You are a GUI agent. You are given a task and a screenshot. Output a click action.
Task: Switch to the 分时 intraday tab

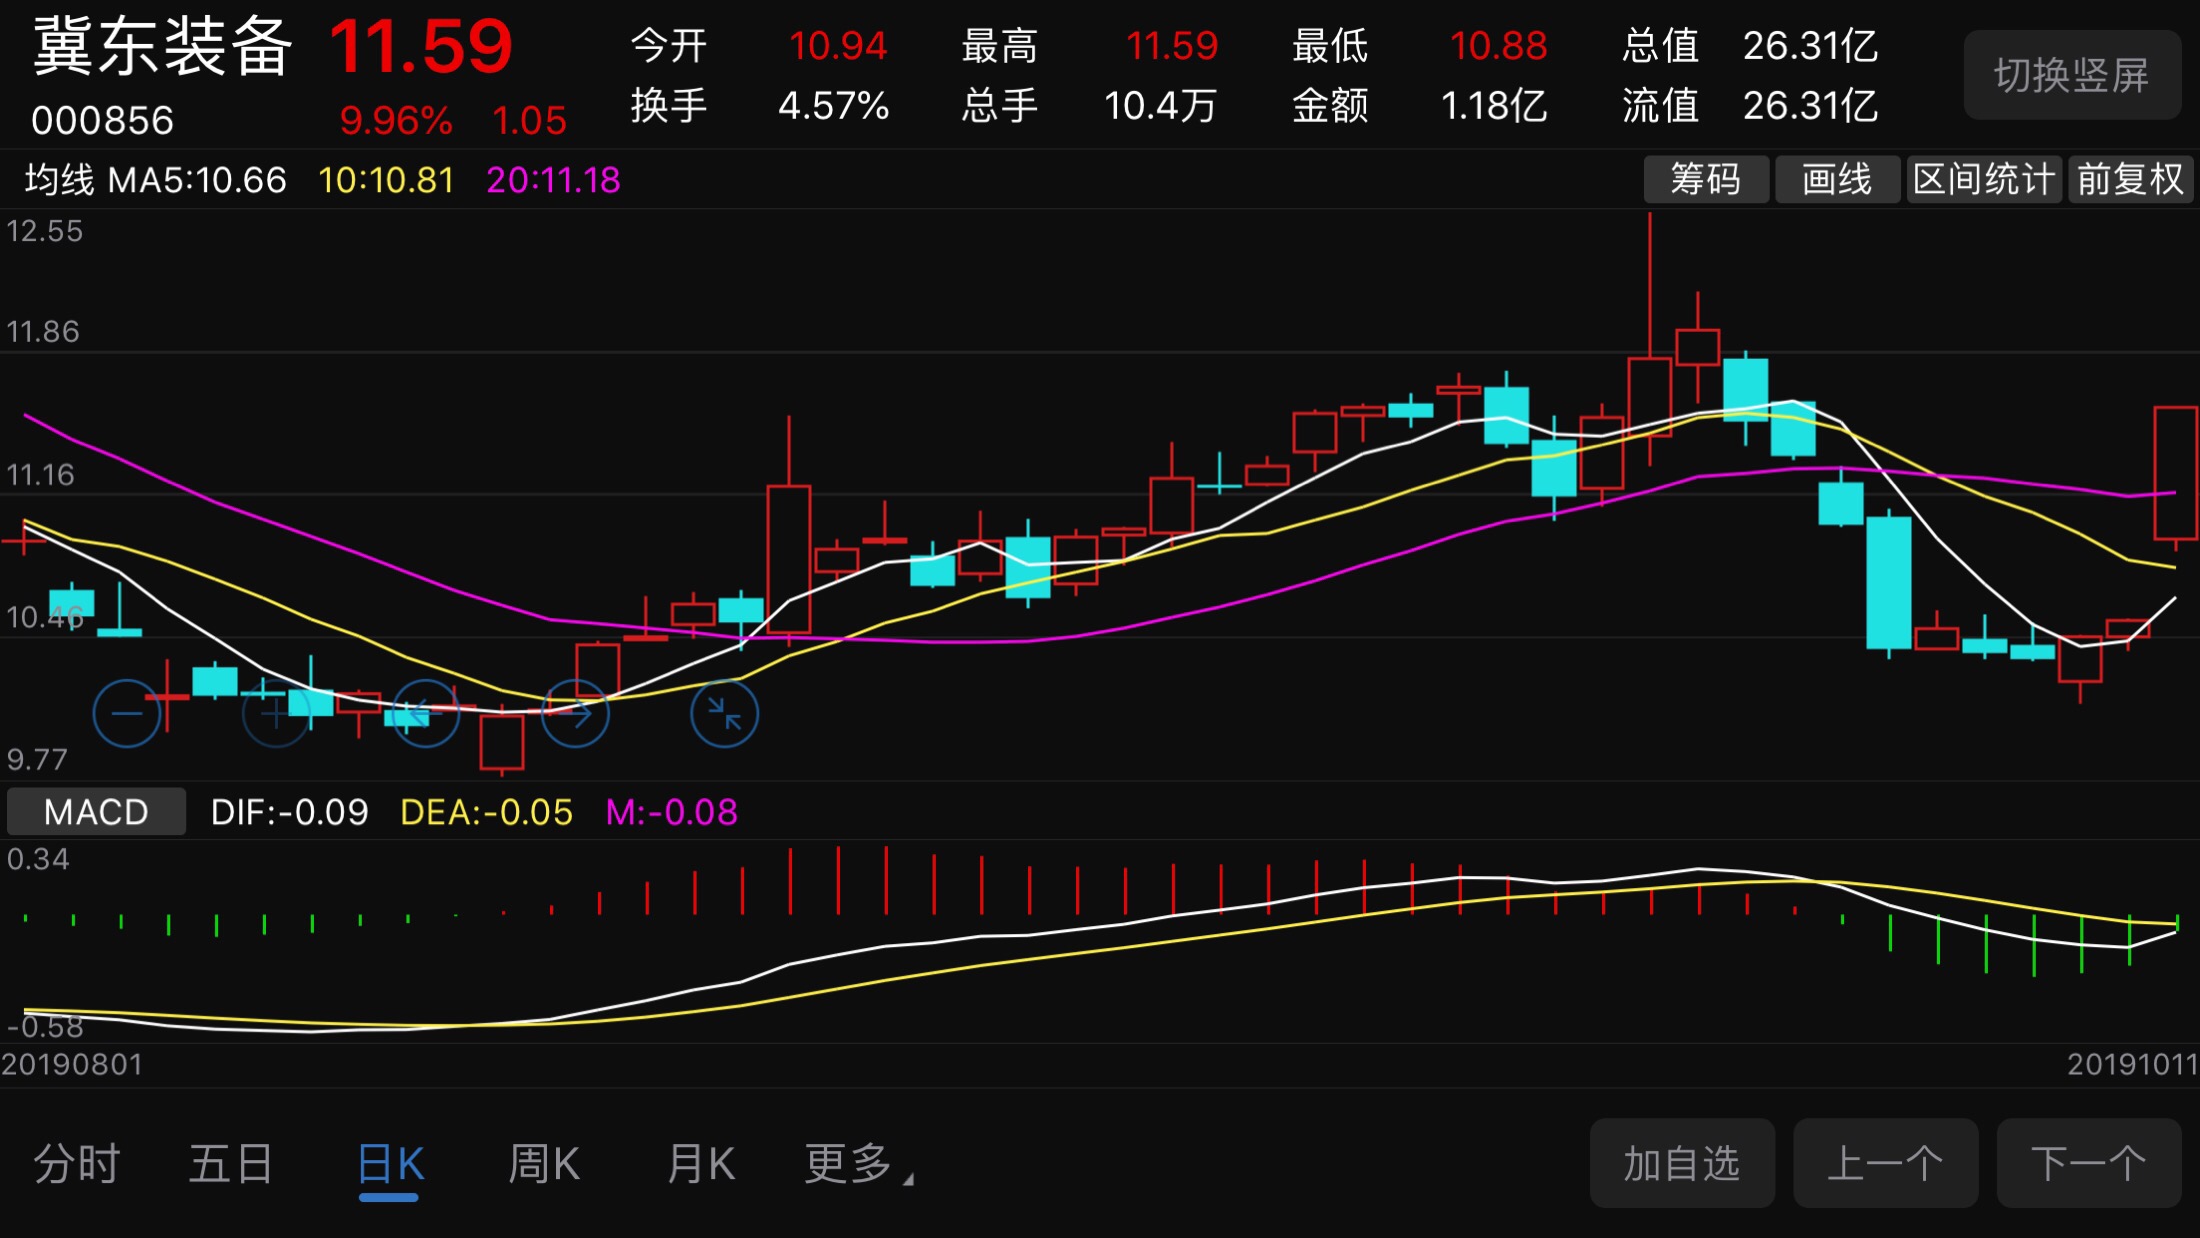77,1164
